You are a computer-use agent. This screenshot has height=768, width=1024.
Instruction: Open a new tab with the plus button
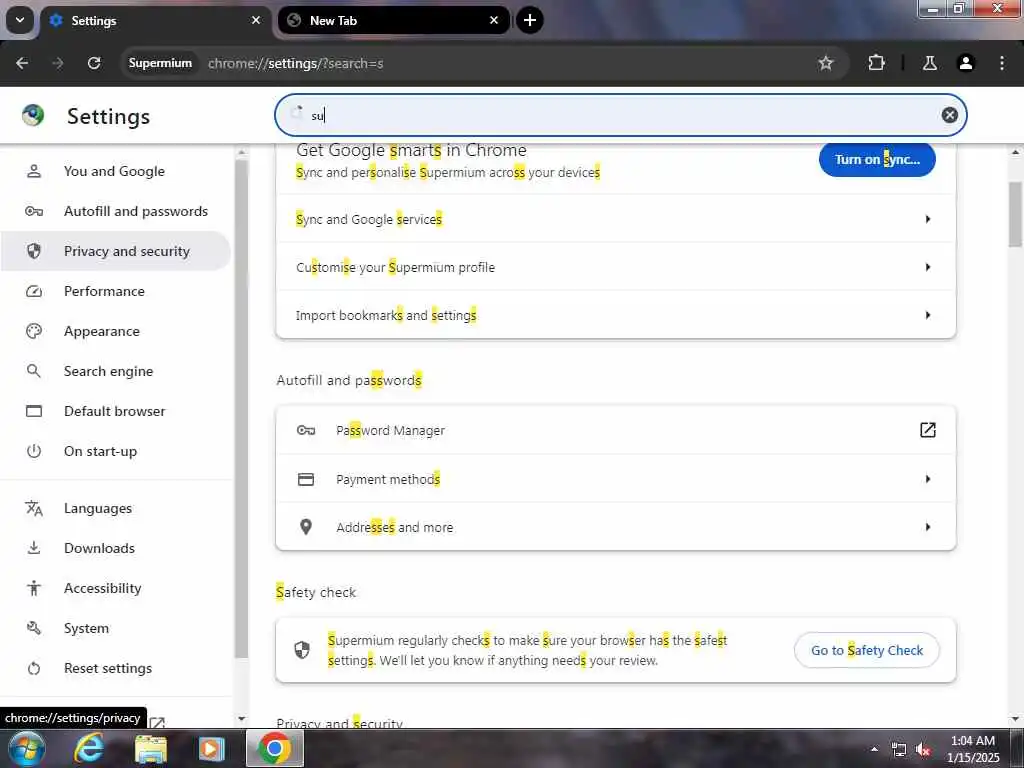pyautogui.click(x=530, y=20)
